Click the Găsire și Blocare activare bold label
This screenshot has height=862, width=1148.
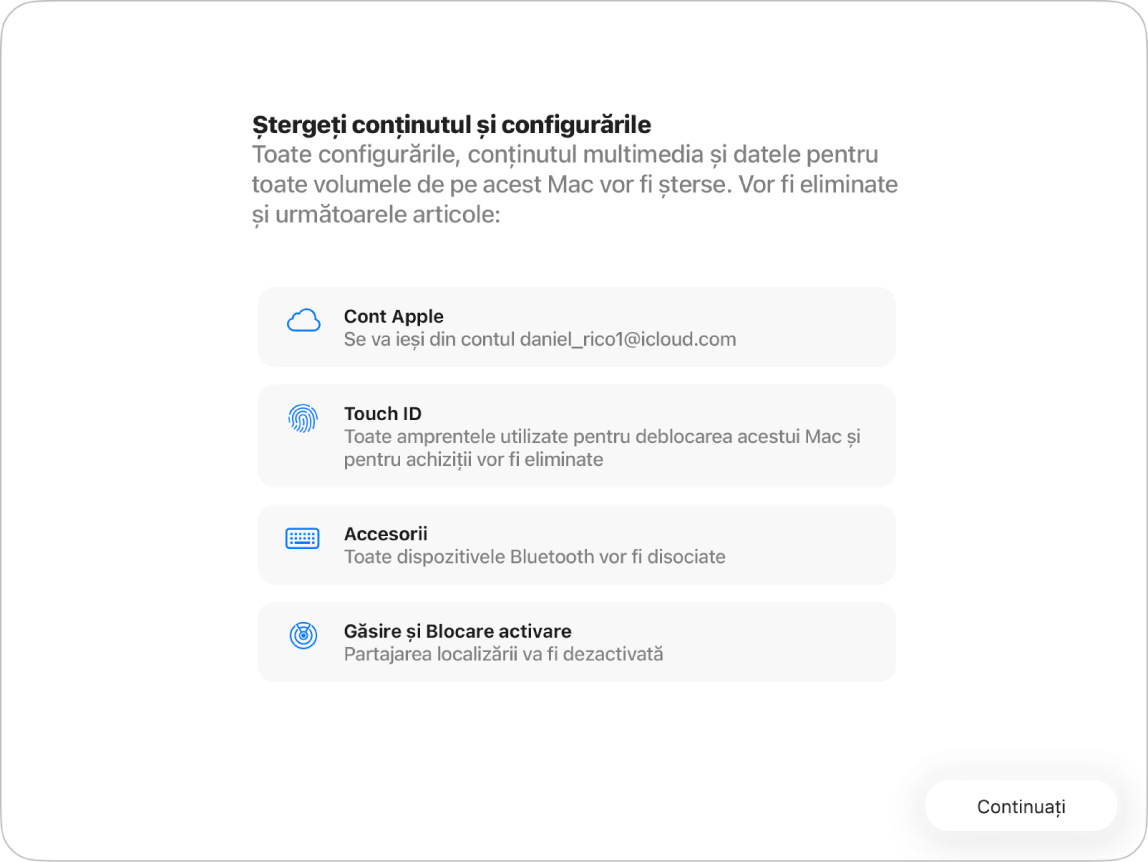(458, 631)
